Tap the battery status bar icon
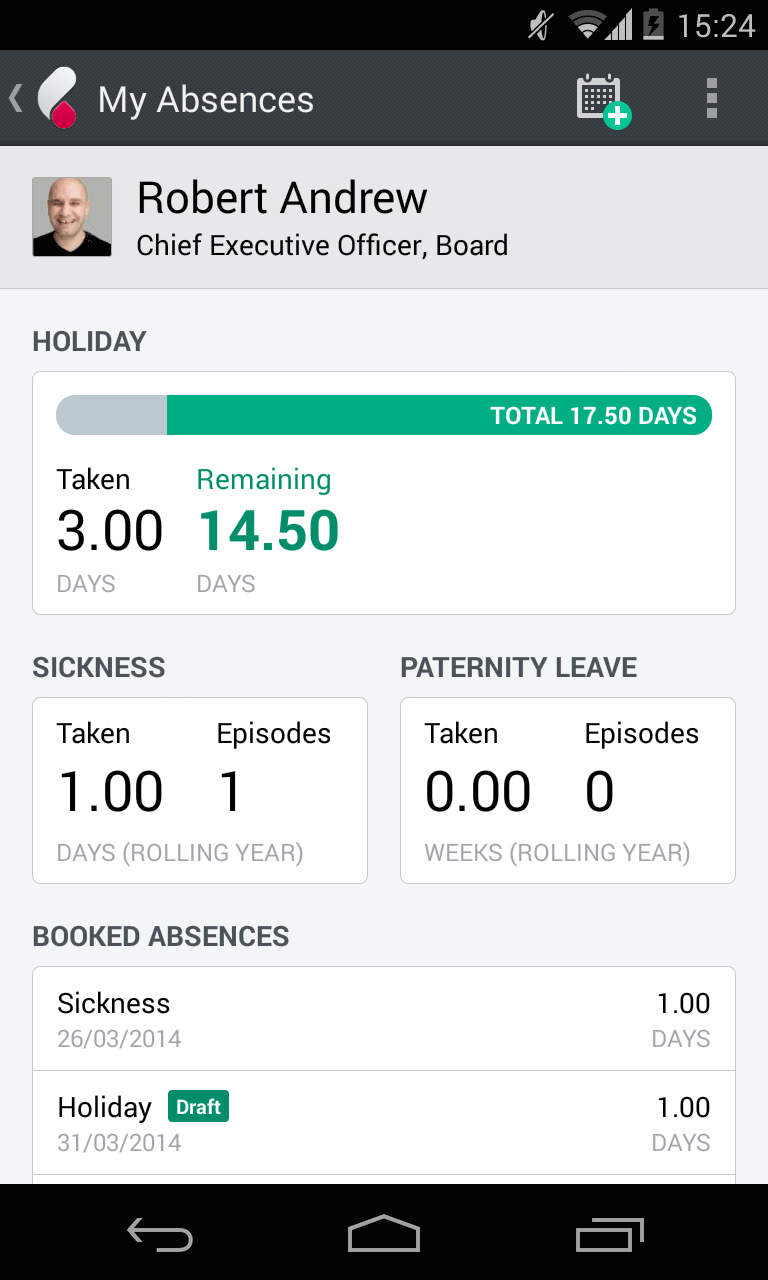The height and width of the screenshot is (1280, 768). click(x=654, y=24)
